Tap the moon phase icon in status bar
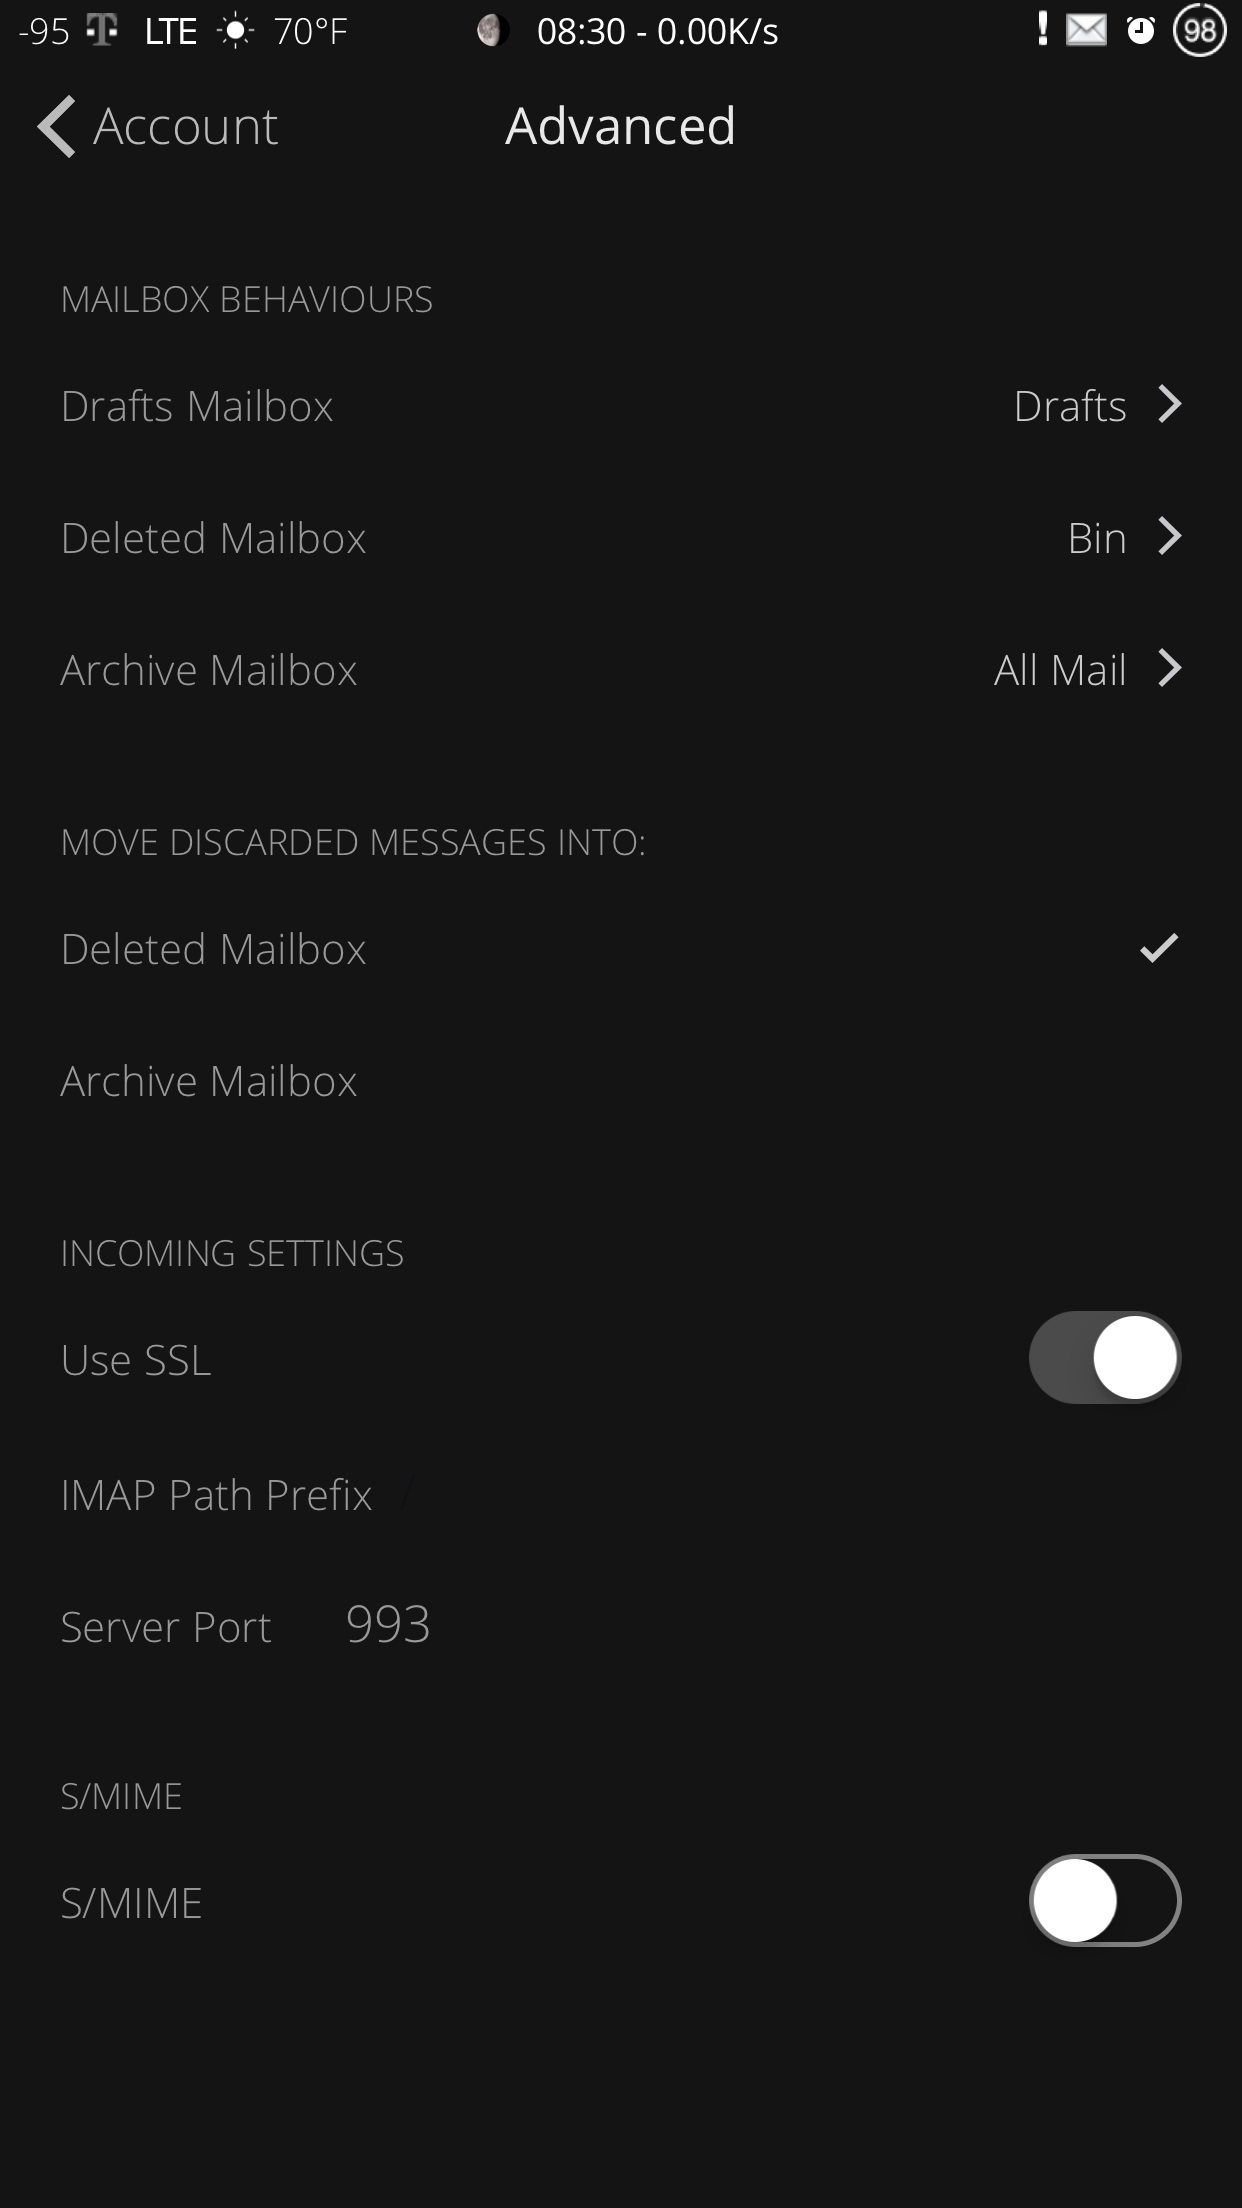Screen dimensions: 1242x2208 pos(490,31)
